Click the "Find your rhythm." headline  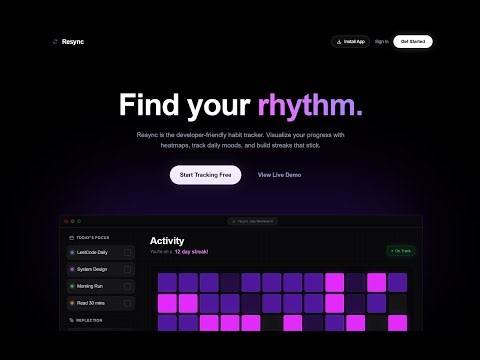(241, 105)
